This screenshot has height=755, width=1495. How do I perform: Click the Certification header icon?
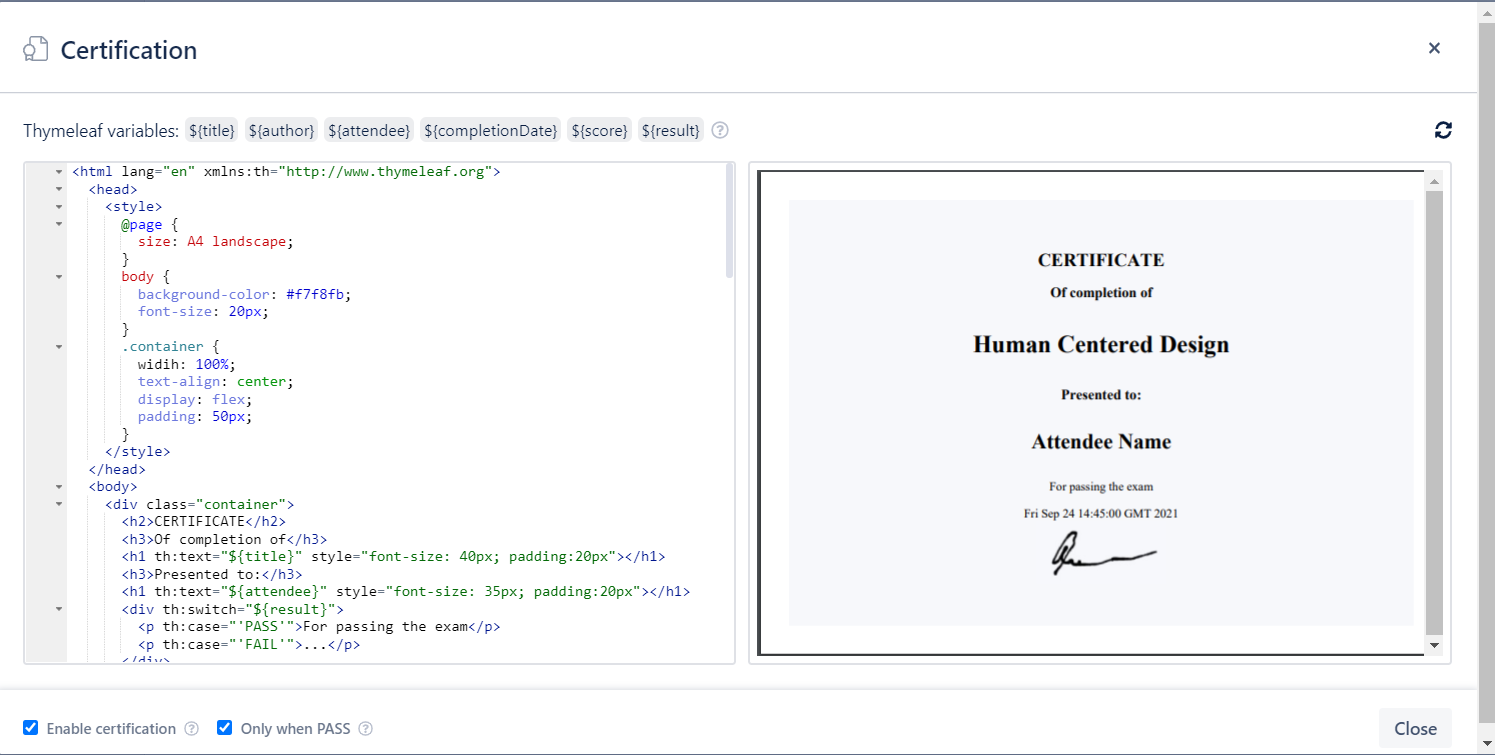click(36, 50)
